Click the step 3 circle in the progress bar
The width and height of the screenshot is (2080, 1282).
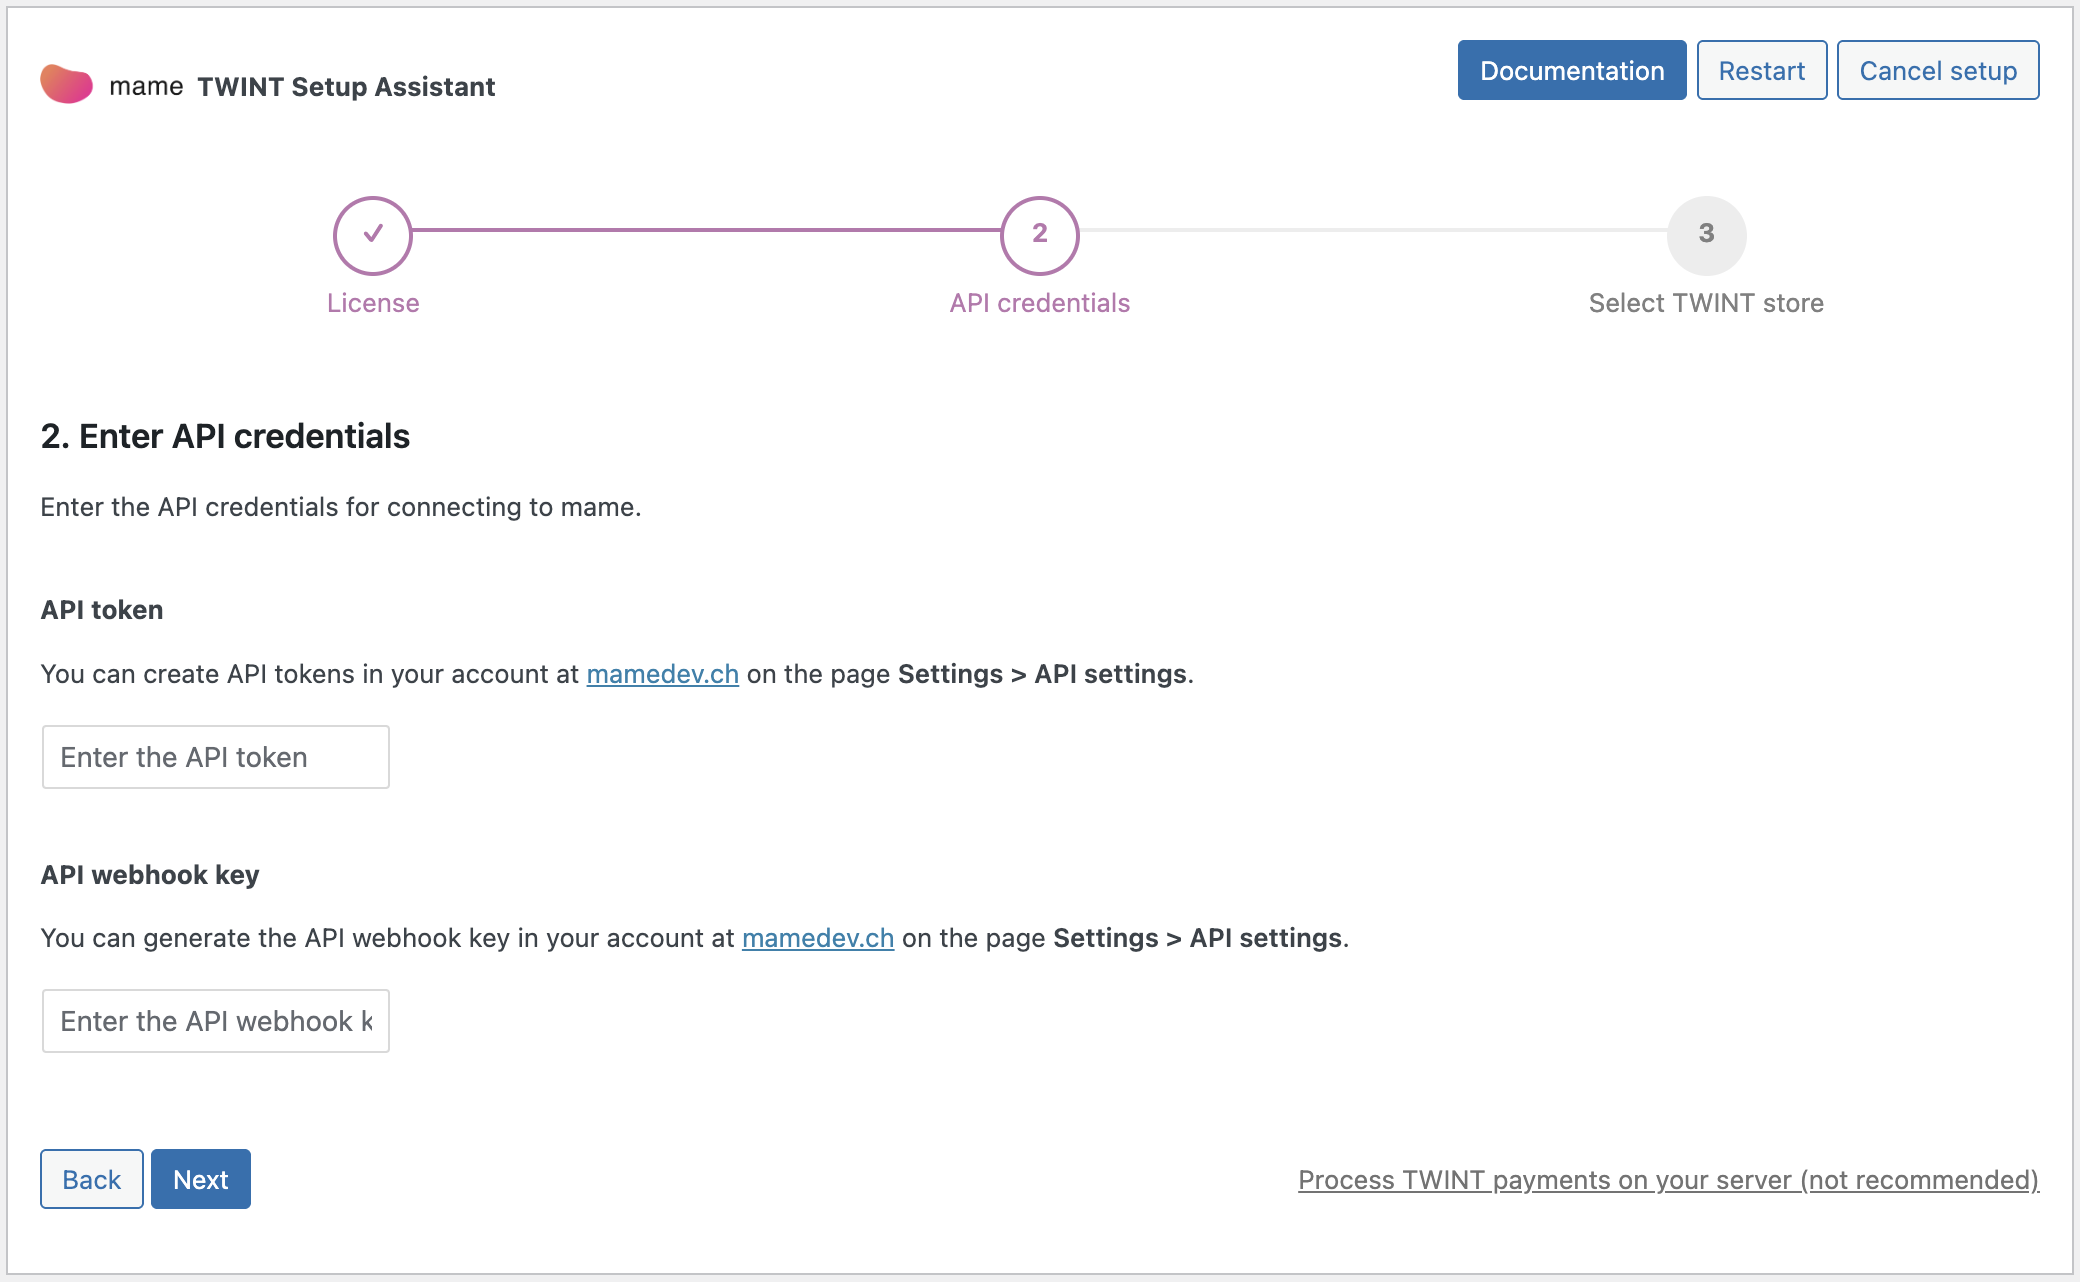[1706, 235]
